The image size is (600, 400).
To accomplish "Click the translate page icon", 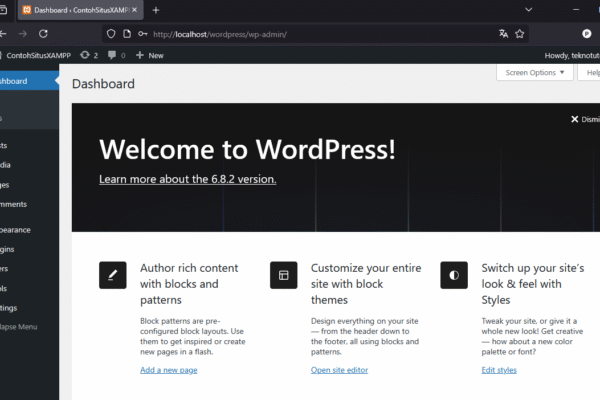I will click(x=503, y=34).
